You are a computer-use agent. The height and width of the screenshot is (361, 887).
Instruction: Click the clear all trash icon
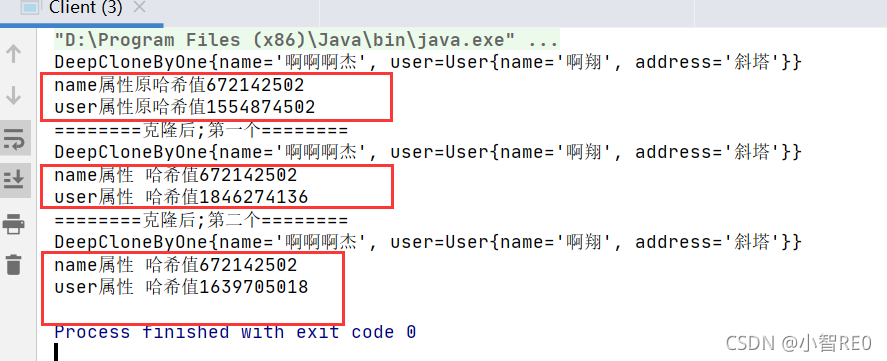pyautogui.click(x=14, y=264)
